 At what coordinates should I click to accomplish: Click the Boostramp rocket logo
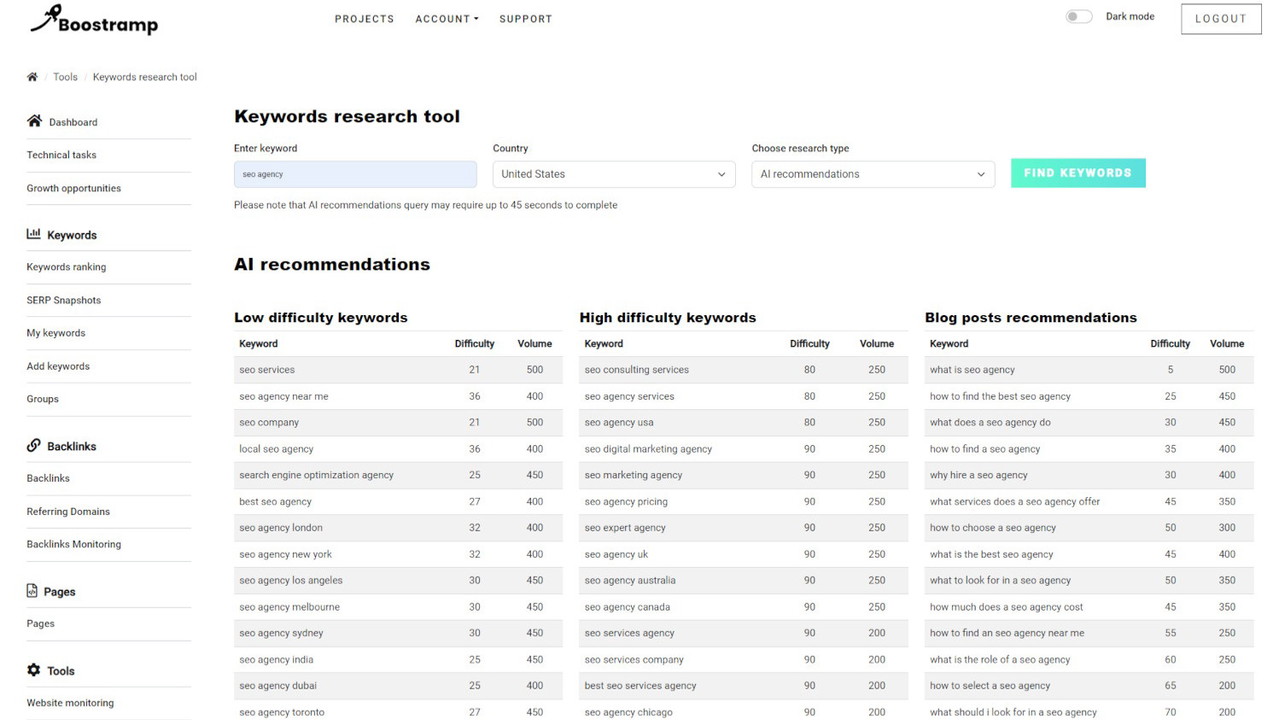click(x=93, y=20)
